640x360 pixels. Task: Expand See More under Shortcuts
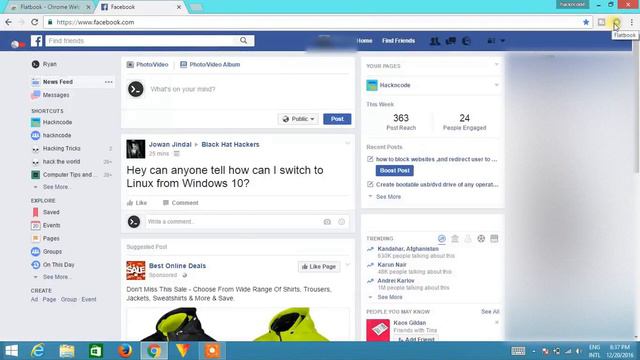pos(56,187)
